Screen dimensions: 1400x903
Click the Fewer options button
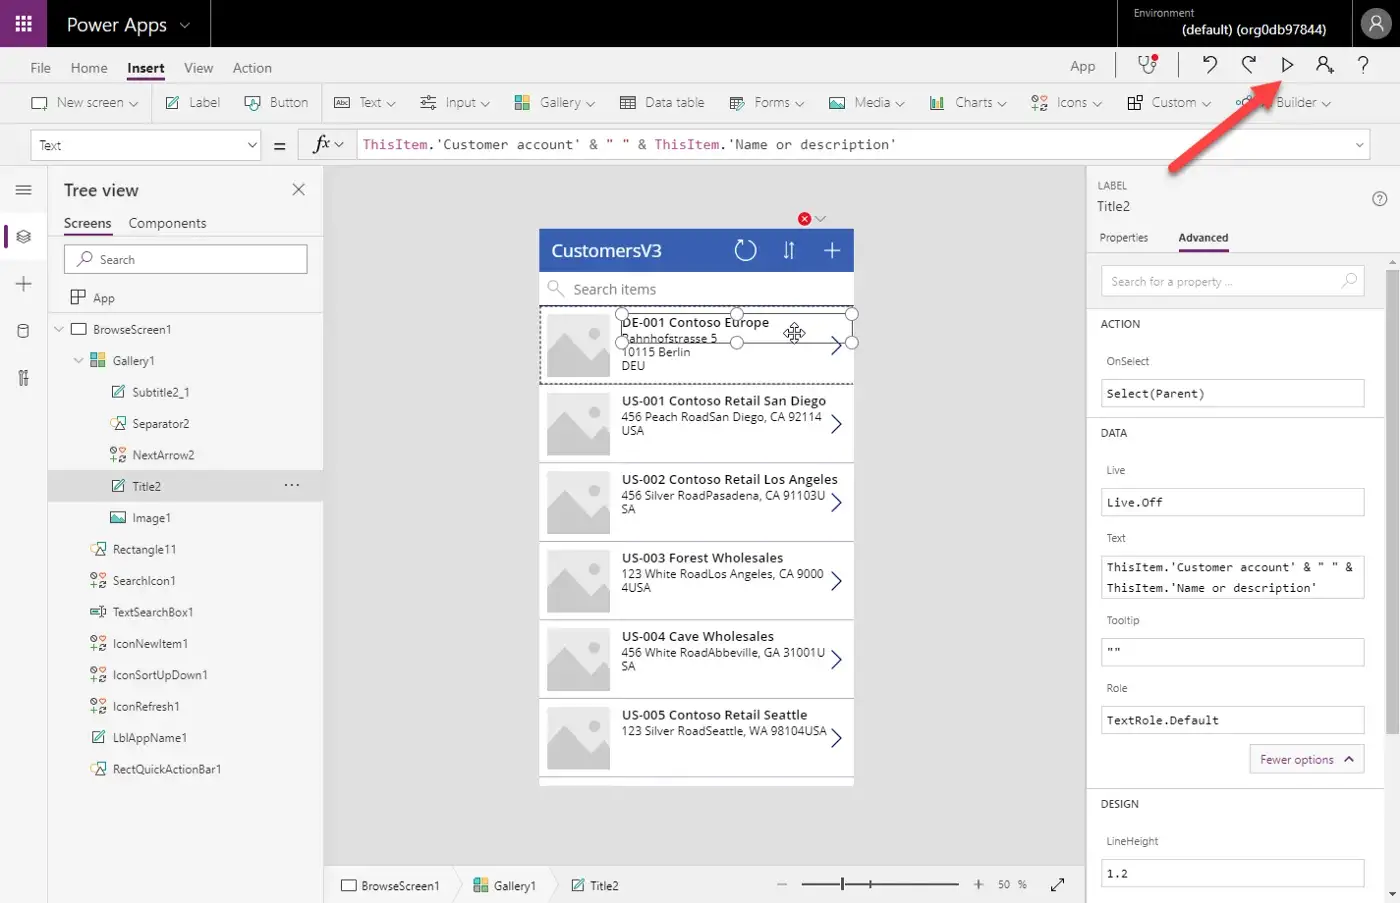(1306, 759)
